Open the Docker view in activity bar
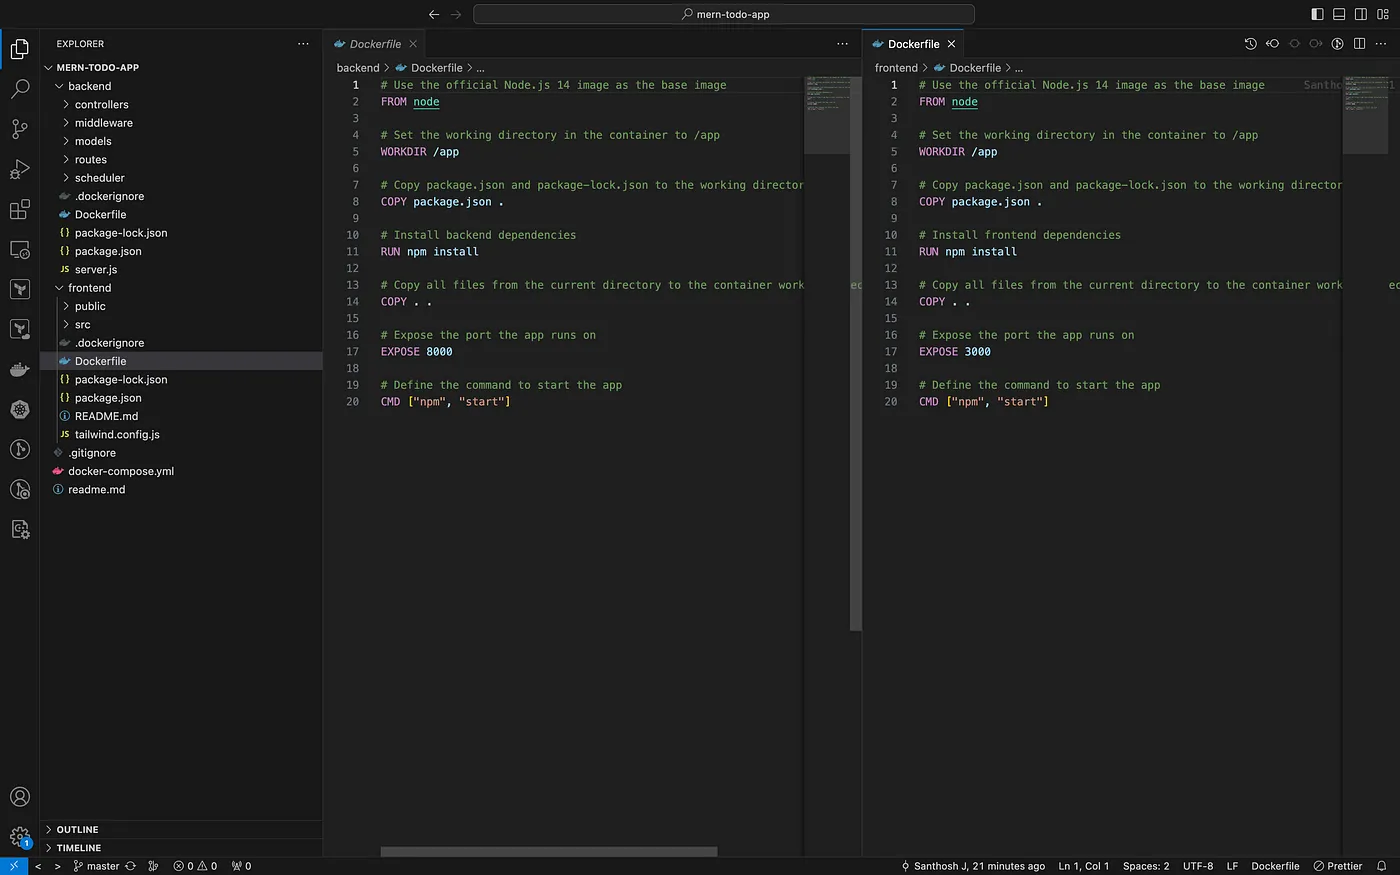 [19, 369]
